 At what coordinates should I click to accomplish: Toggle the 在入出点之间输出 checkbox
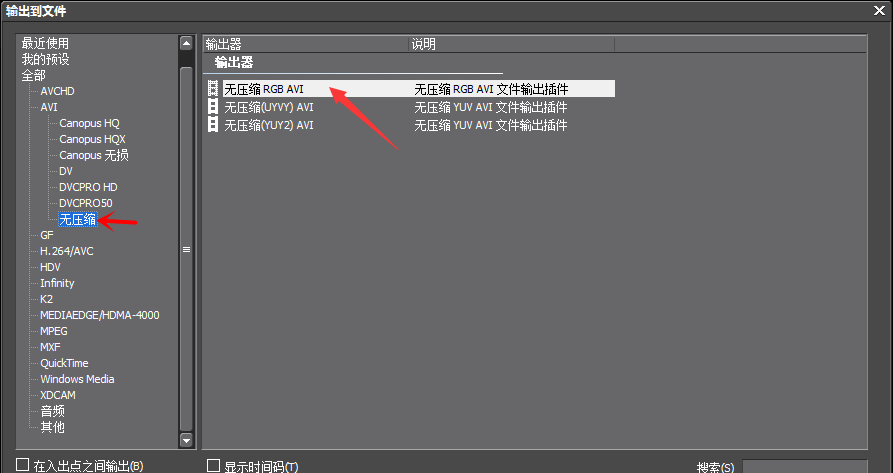click(22, 465)
